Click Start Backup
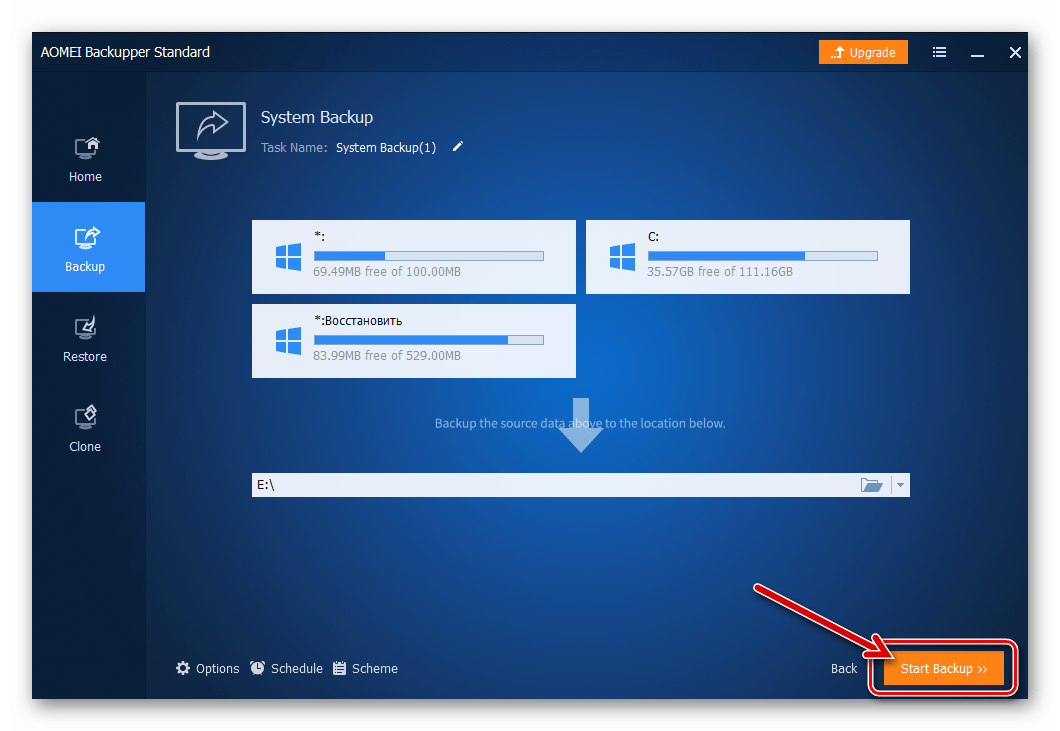The width and height of the screenshot is (1060, 731). (944, 668)
